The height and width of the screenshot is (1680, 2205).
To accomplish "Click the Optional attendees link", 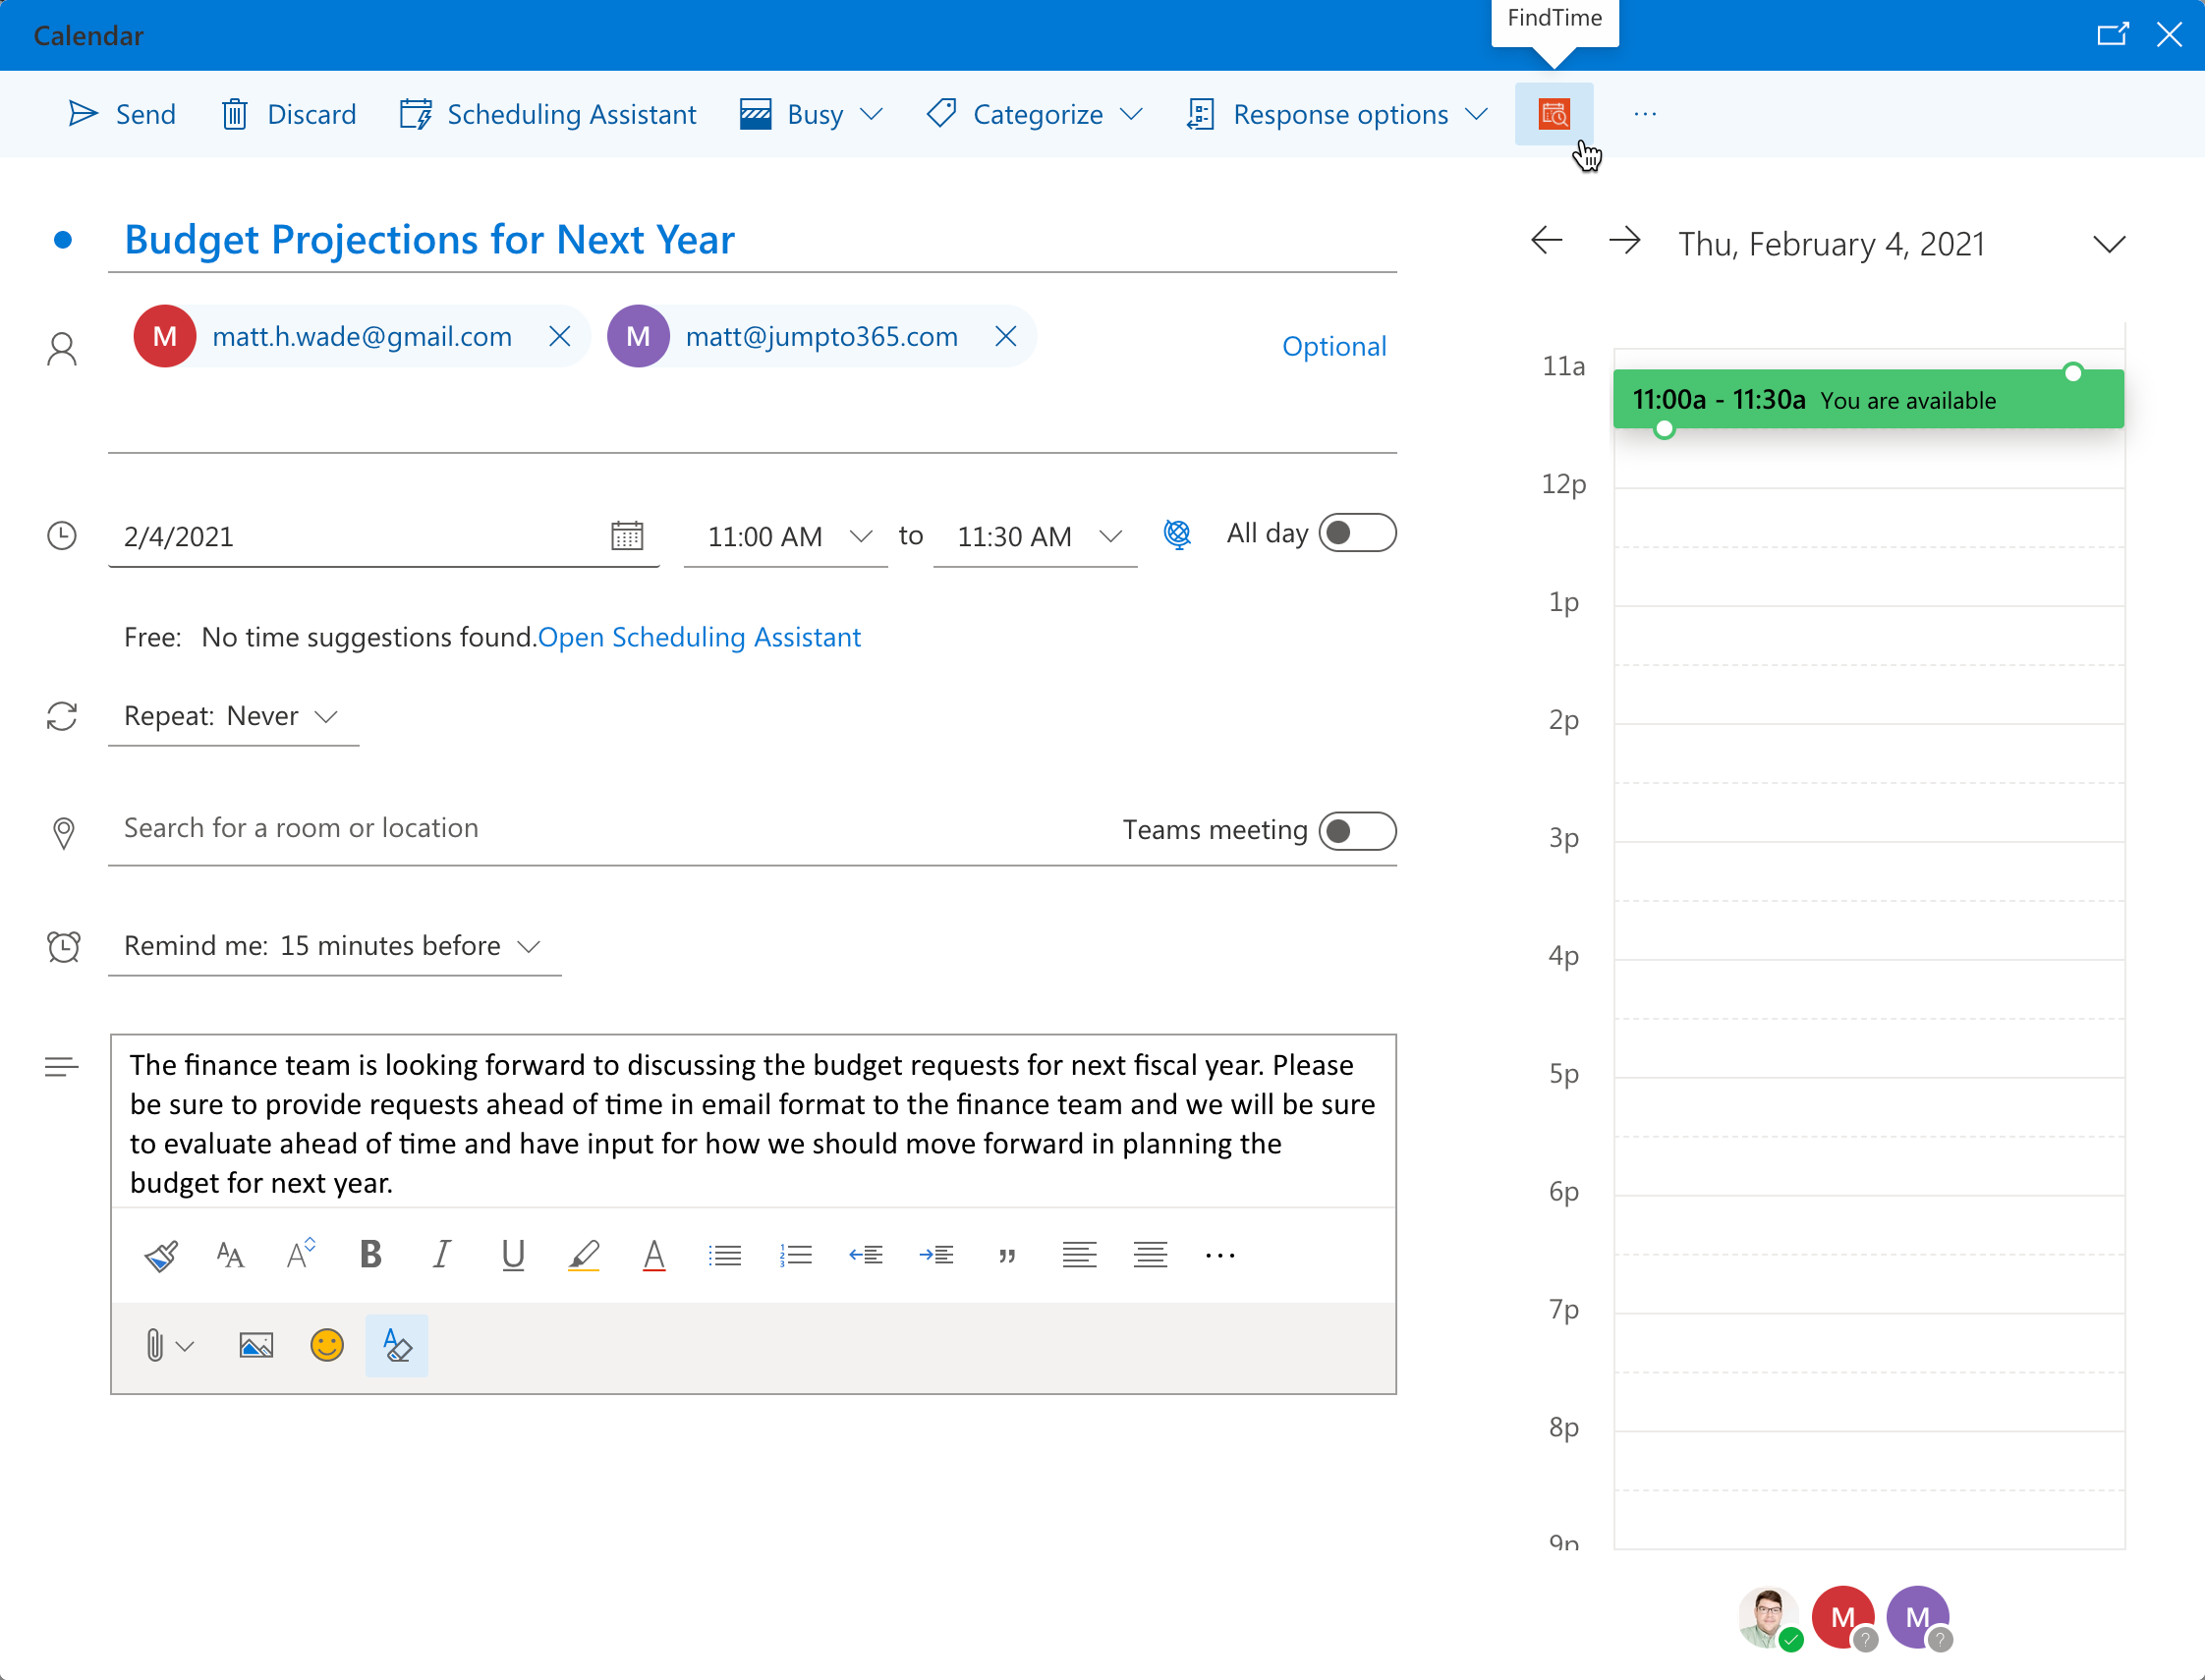I will tap(1333, 346).
